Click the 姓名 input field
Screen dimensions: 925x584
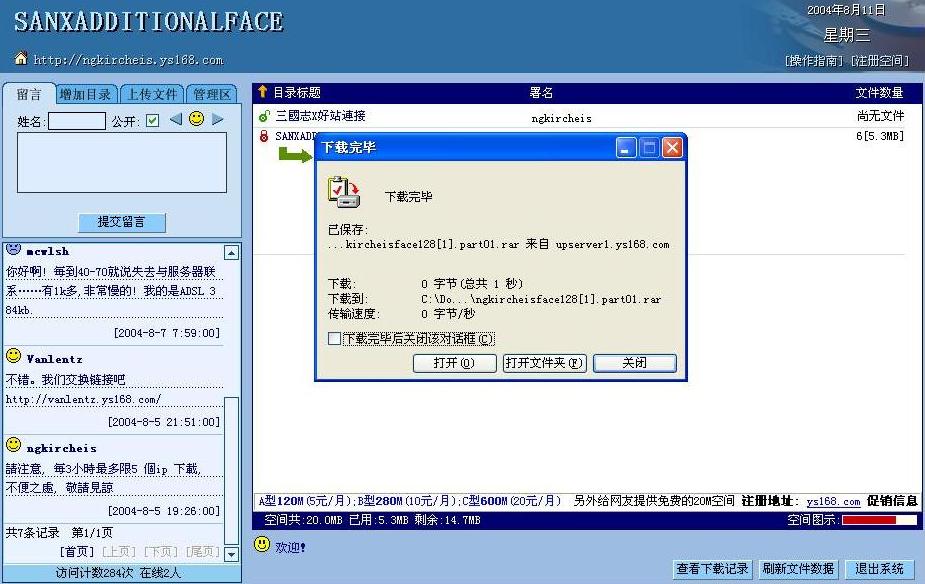[x=77, y=121]
